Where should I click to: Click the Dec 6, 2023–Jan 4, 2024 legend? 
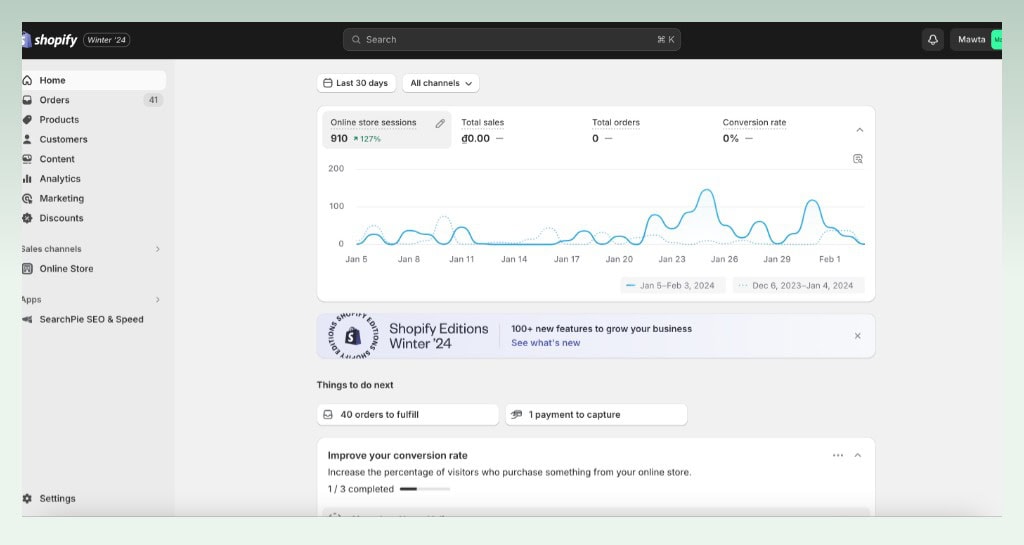pyautogui.click(x=798, y=285)
